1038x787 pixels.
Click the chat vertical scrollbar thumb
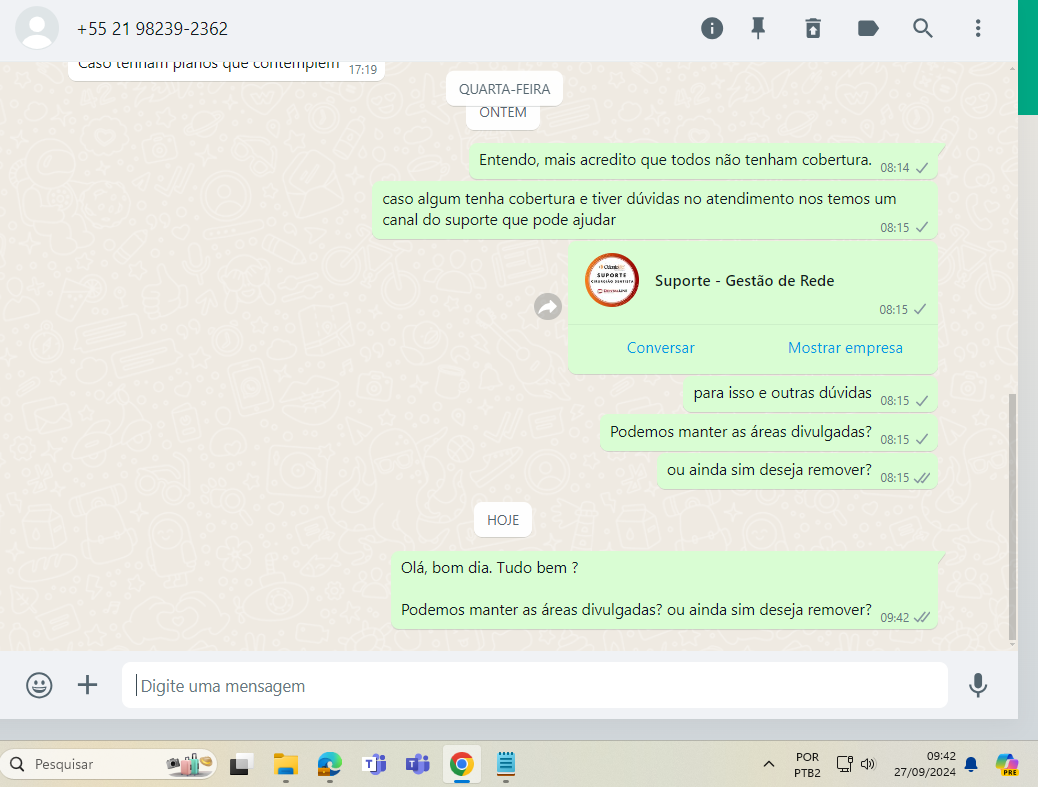pyautogui.click(x=1012, y=516)
